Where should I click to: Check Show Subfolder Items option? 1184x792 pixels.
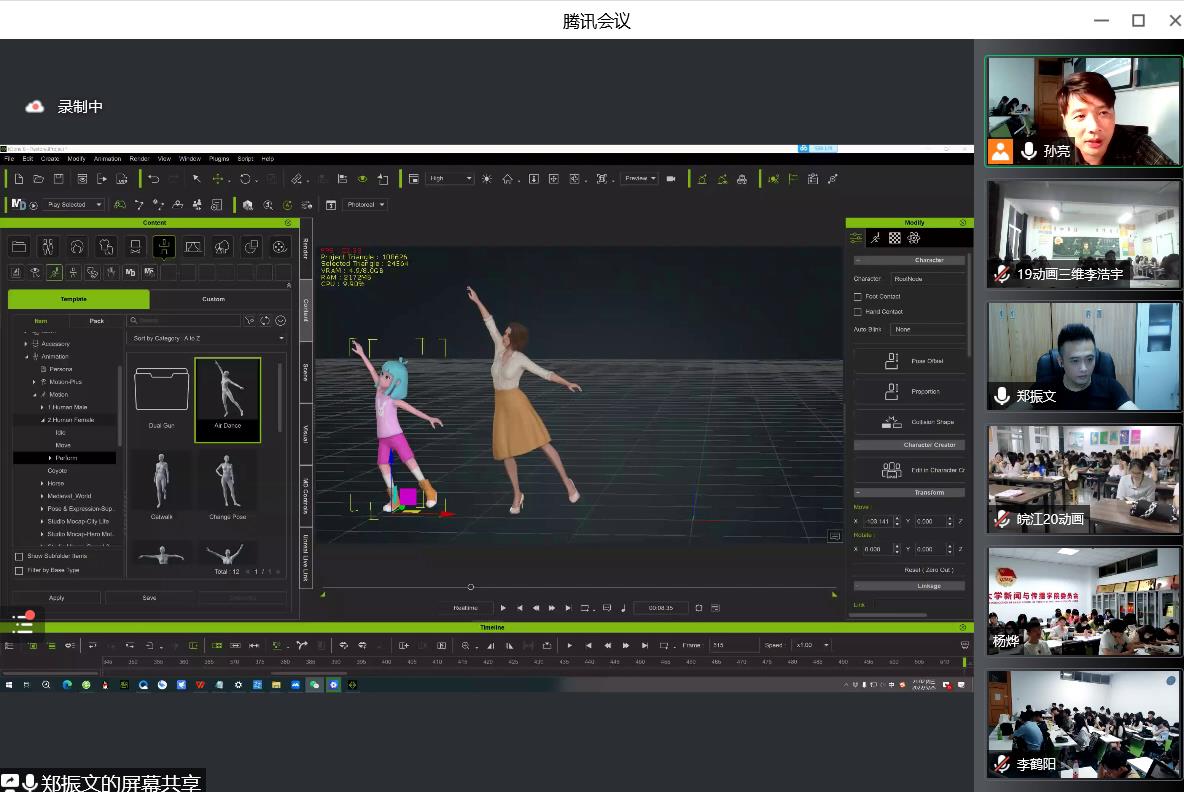(19, 556)
